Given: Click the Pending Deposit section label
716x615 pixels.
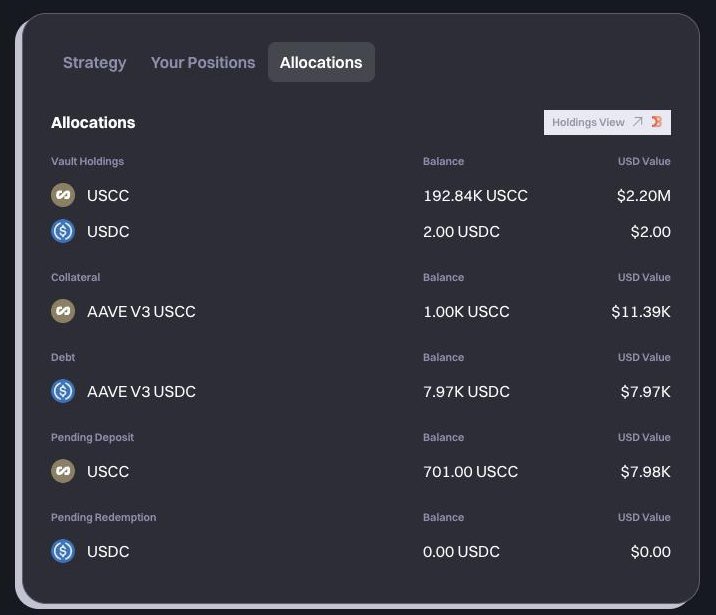Looking at the screenshot, I should click(92, 437).
